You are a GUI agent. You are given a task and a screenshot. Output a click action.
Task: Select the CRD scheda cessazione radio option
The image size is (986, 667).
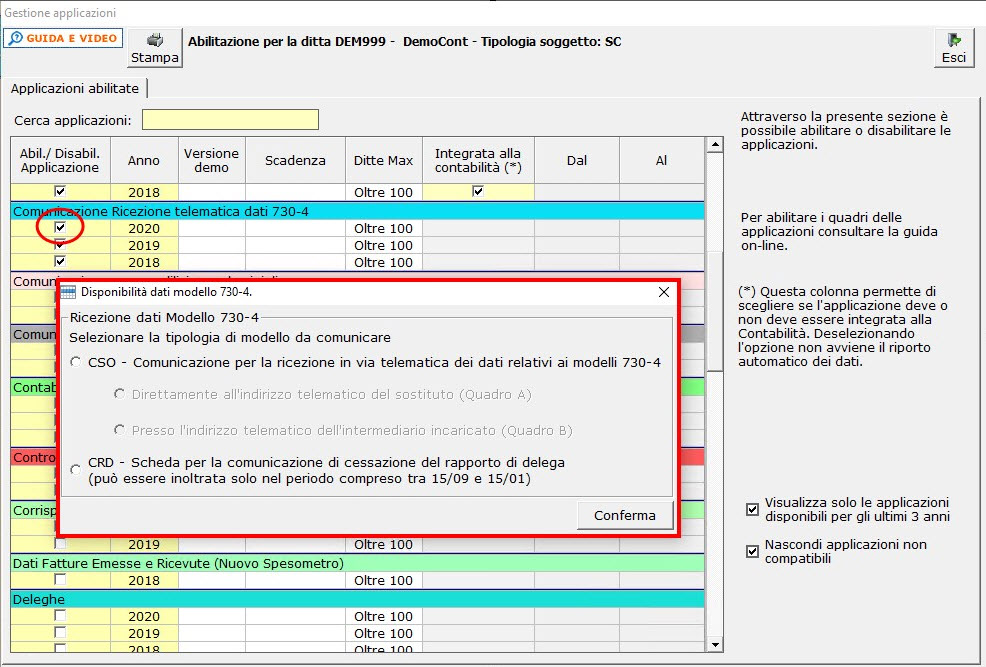[76, 470]
